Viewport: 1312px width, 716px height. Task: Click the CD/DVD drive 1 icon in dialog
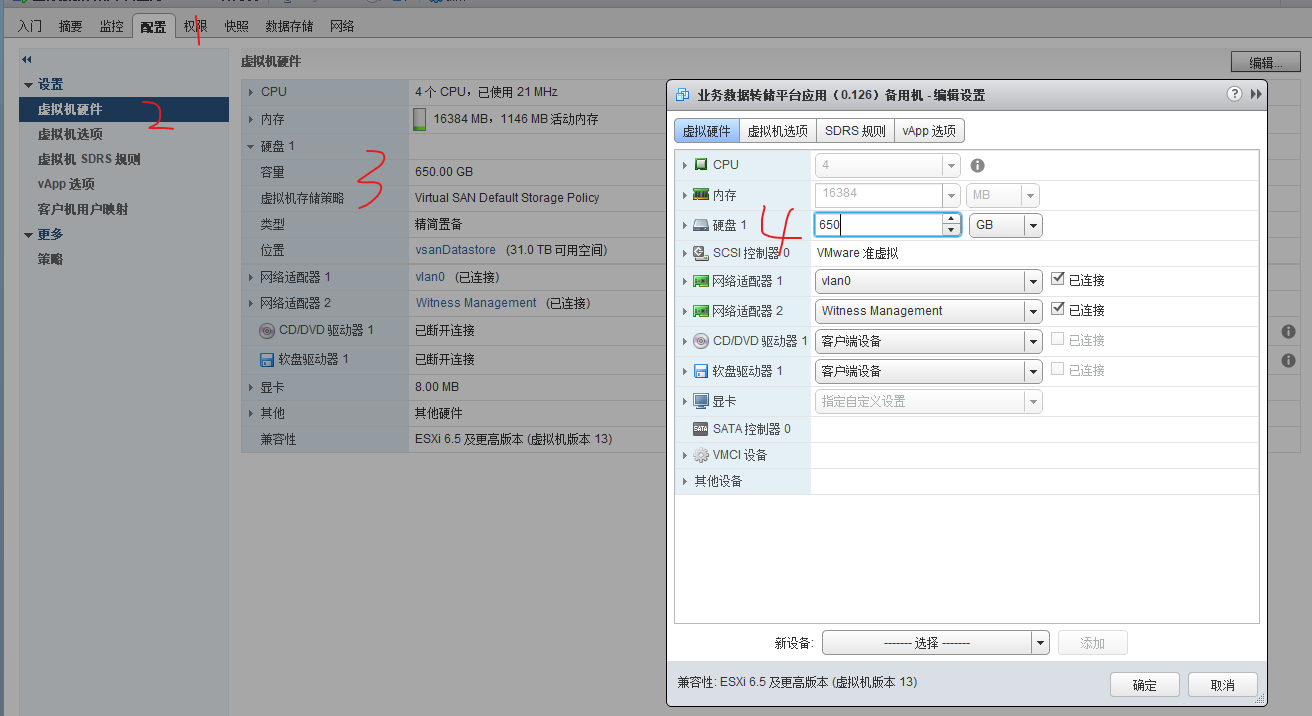701,341
